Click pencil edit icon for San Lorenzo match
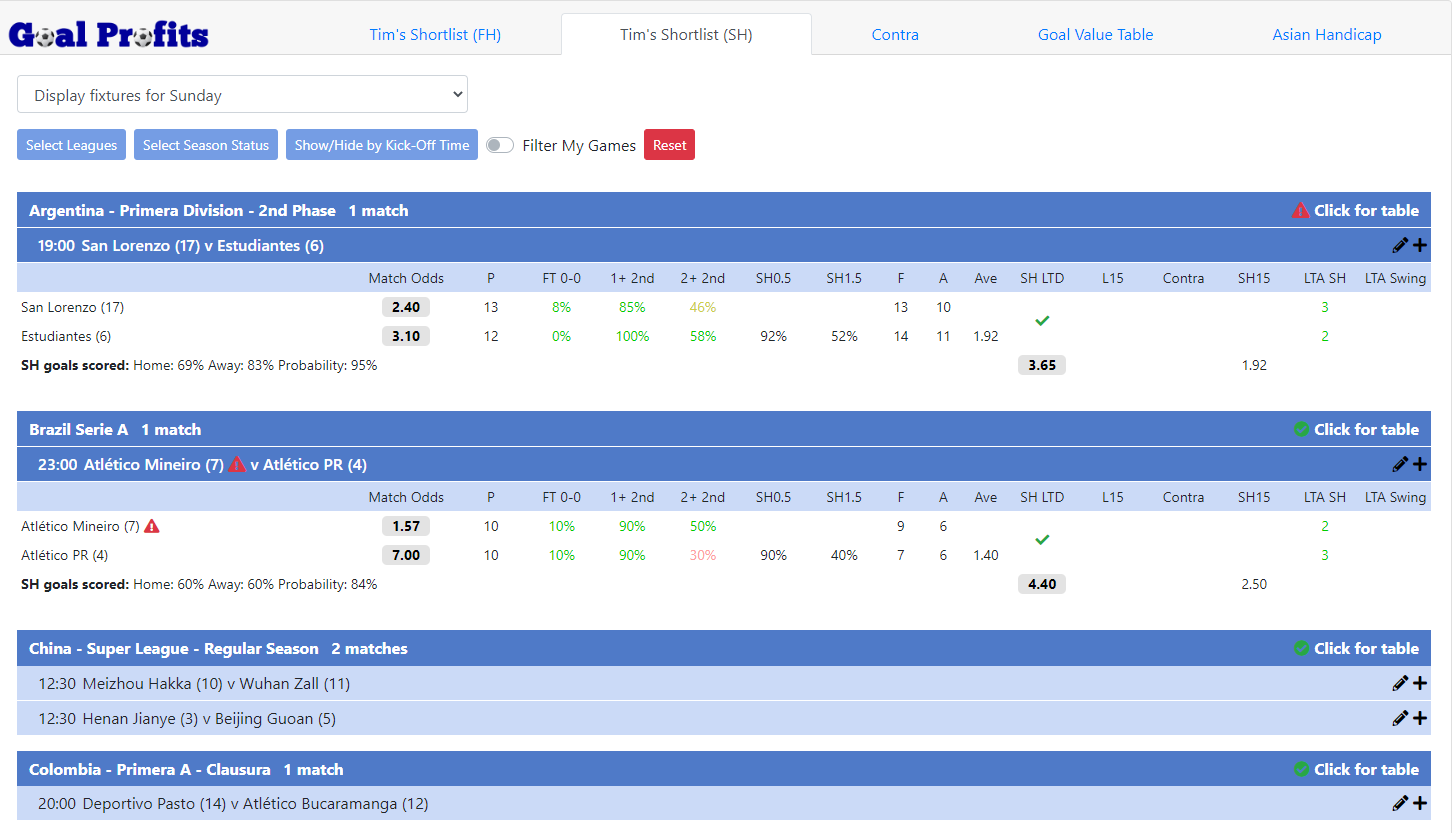 [1400, 245]
